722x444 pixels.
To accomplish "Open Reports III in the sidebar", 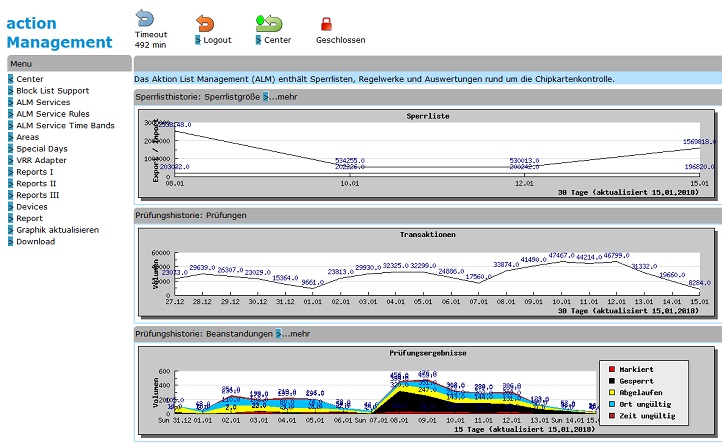I will 37,195.
